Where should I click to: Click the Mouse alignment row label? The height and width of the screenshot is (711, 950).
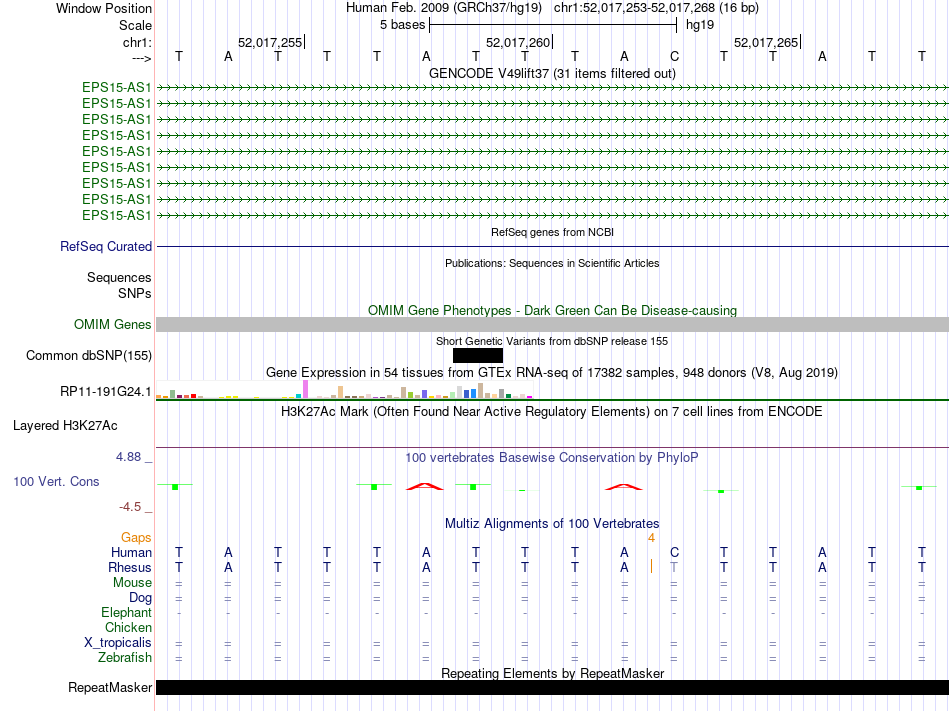(132, 583)
